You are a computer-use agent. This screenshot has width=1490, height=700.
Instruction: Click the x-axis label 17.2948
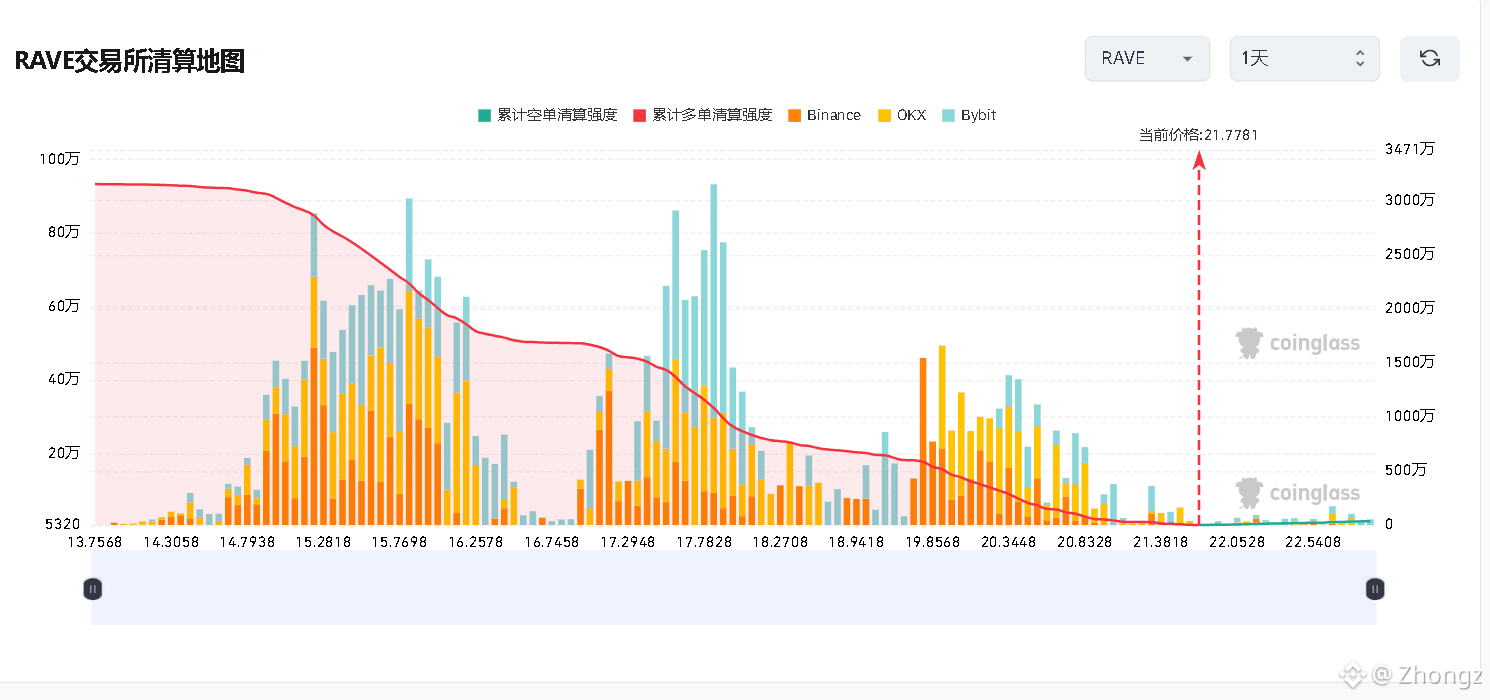pyautogui.click(x=628, y=542)
